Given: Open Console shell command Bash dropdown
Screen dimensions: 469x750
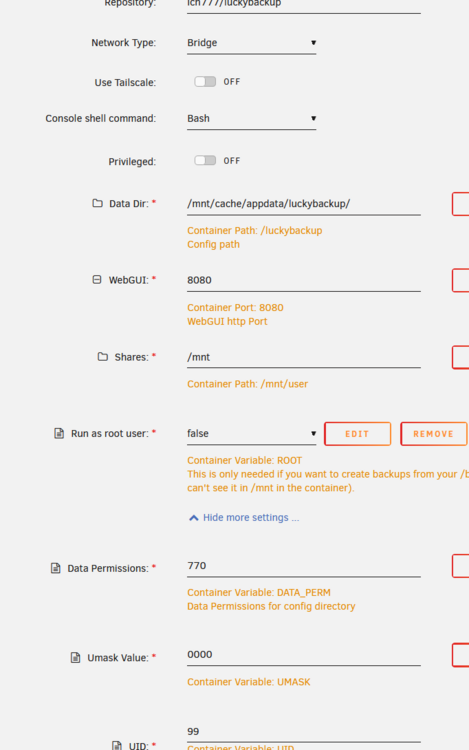Looking at the screenshot, I should click(251, 119).
